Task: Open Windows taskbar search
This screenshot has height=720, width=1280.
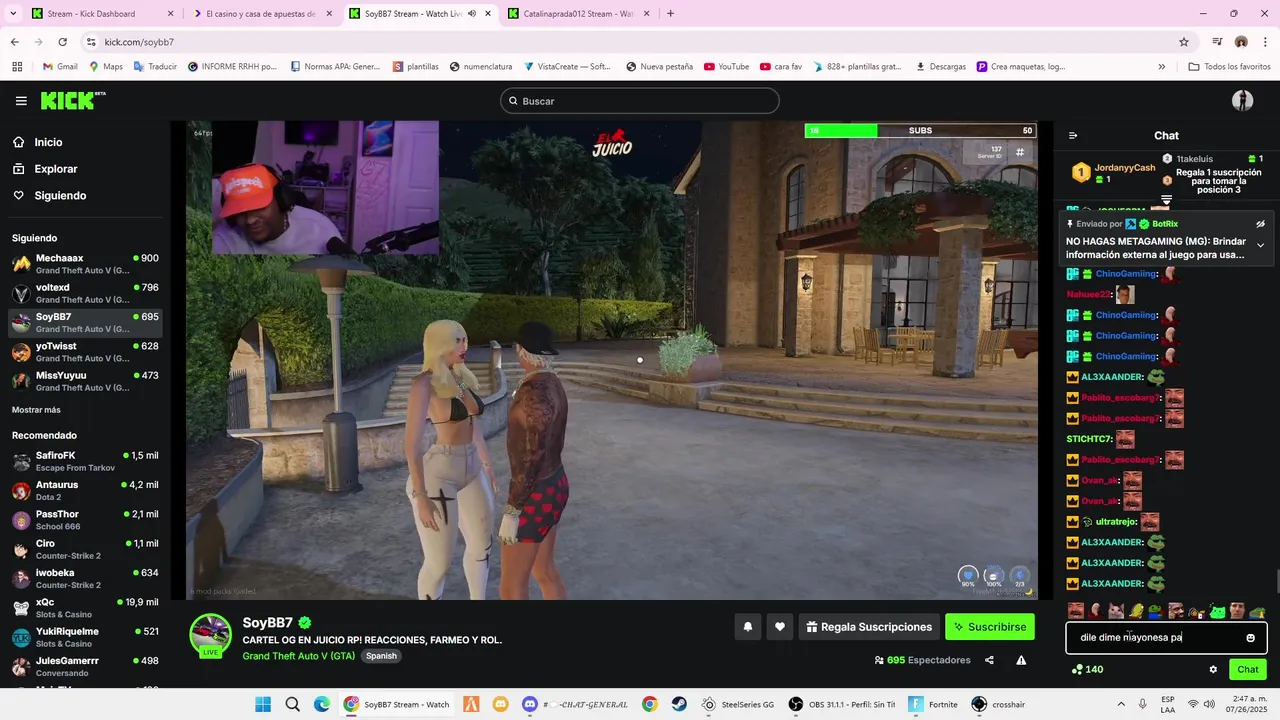Action: click(292, 704)
